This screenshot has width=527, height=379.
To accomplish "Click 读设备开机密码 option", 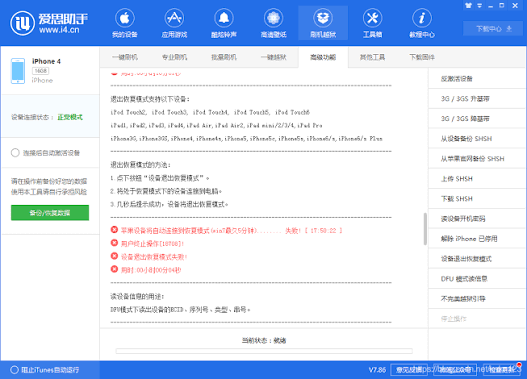I will click(477, 219).
